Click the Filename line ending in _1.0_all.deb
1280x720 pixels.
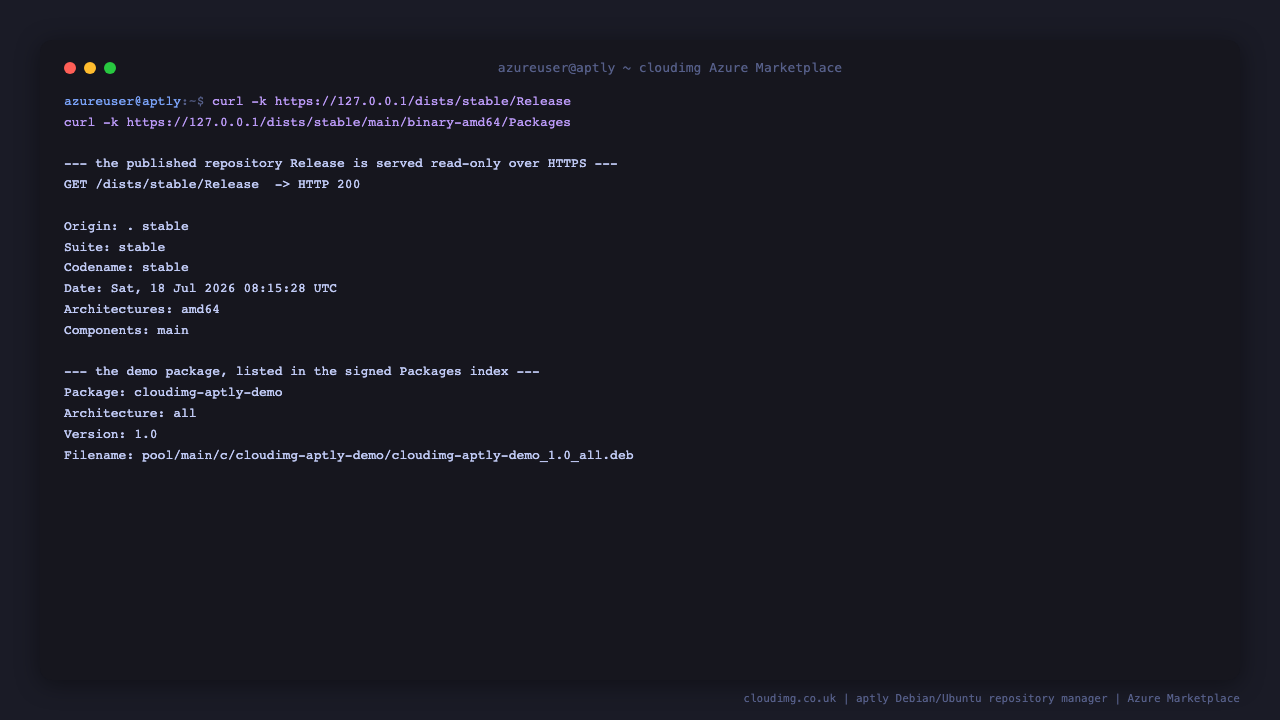[x=349, y=456]
